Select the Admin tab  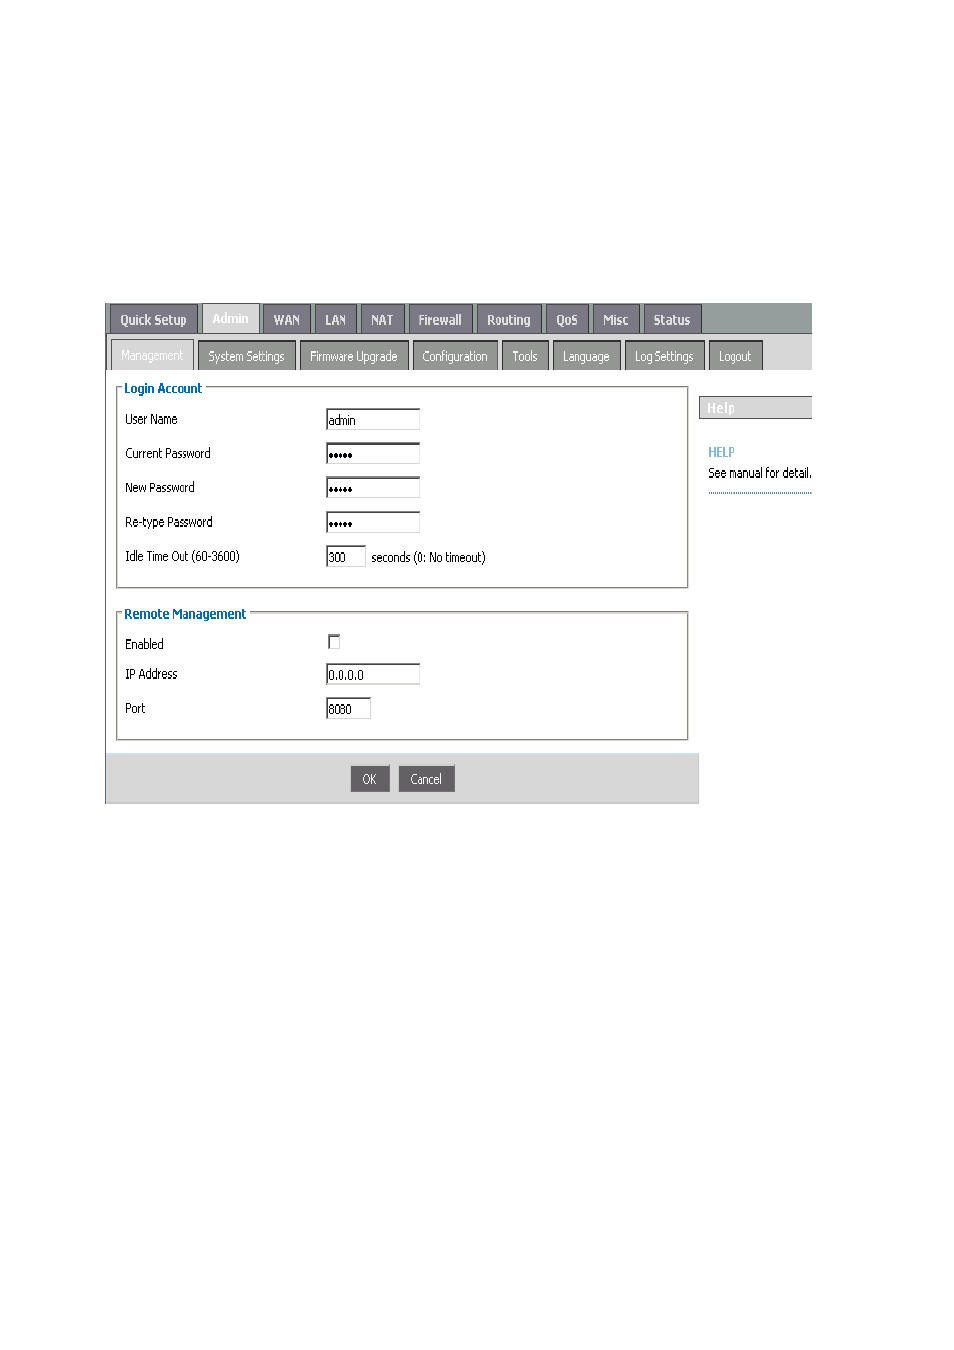coord(231,319)
